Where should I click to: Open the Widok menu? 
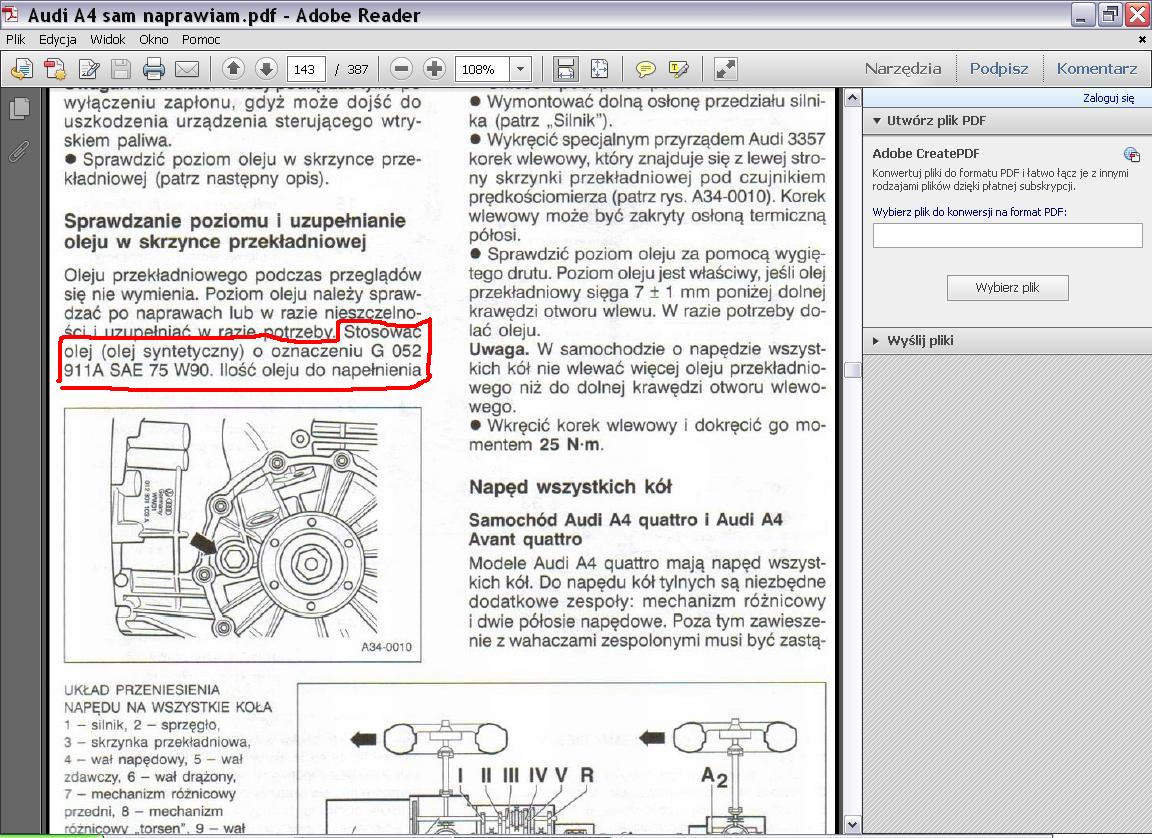click(107, 40)
